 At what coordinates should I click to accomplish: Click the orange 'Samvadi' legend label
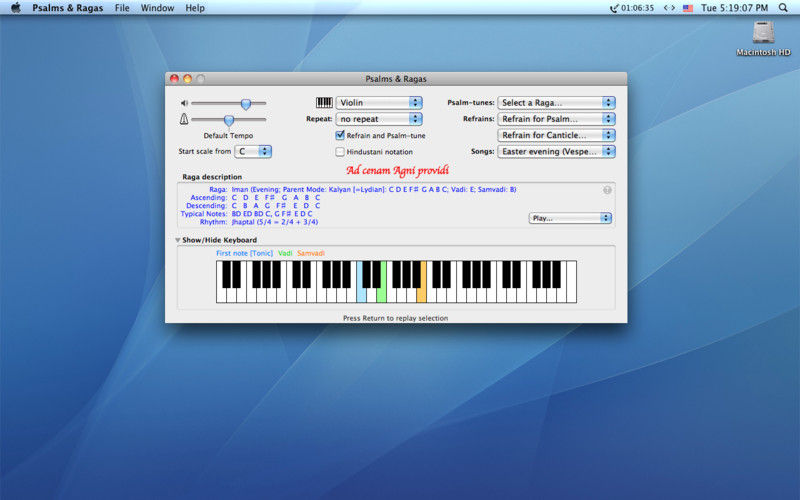[311, 253]
